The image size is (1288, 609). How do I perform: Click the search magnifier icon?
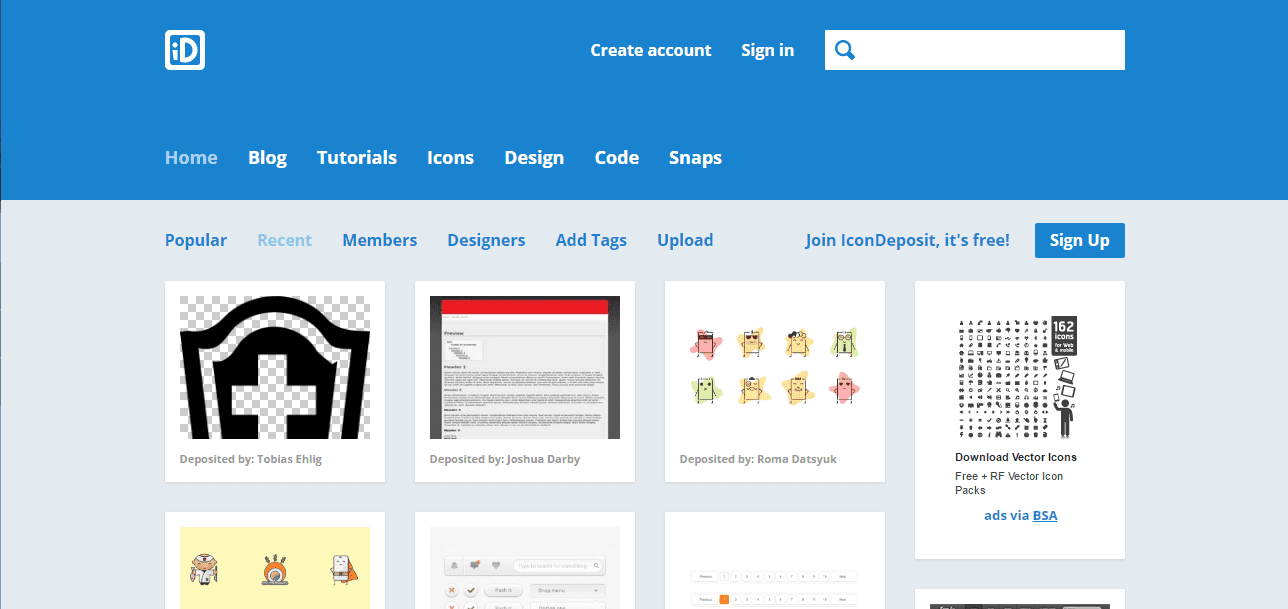point(845,50)
